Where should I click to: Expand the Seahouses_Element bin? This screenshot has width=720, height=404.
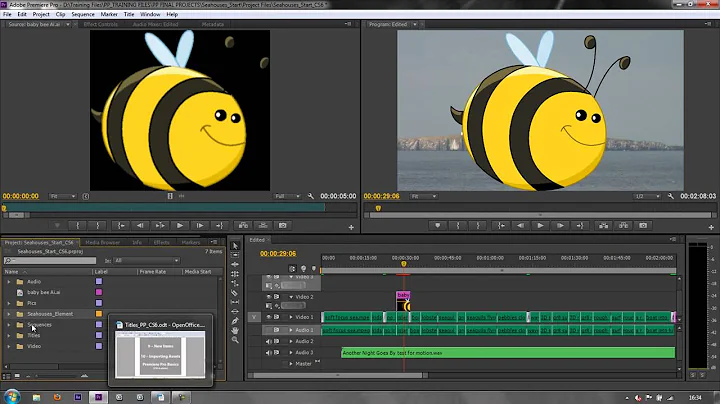point(9,314)
